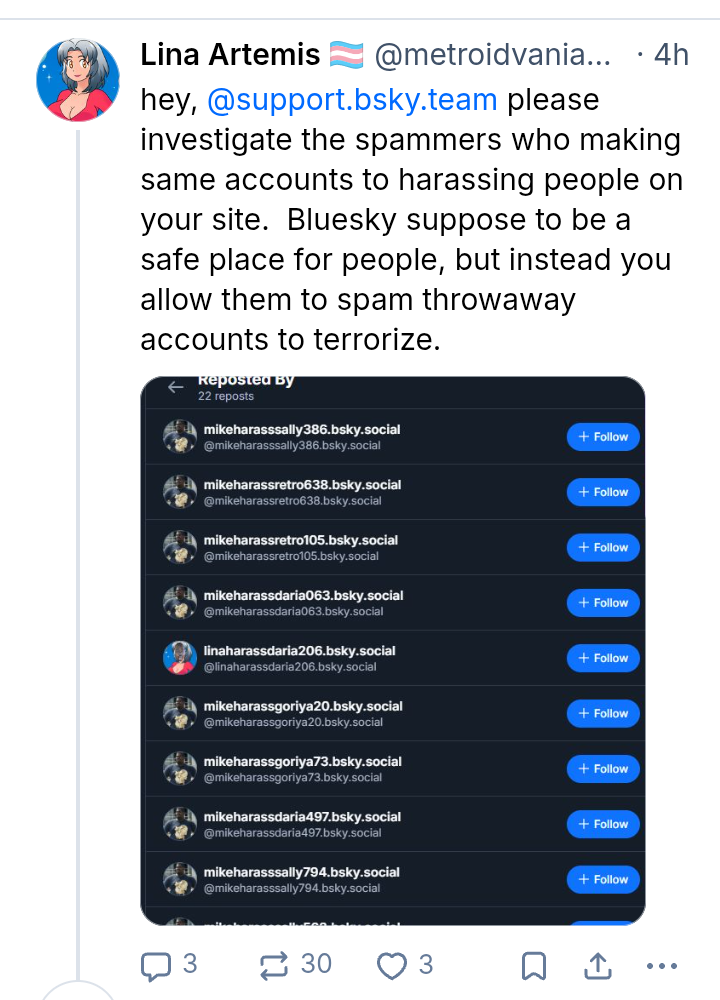720x1000 pixels.
Task: Click the reply comment bubble icon
Action: (x=155, y=965)
